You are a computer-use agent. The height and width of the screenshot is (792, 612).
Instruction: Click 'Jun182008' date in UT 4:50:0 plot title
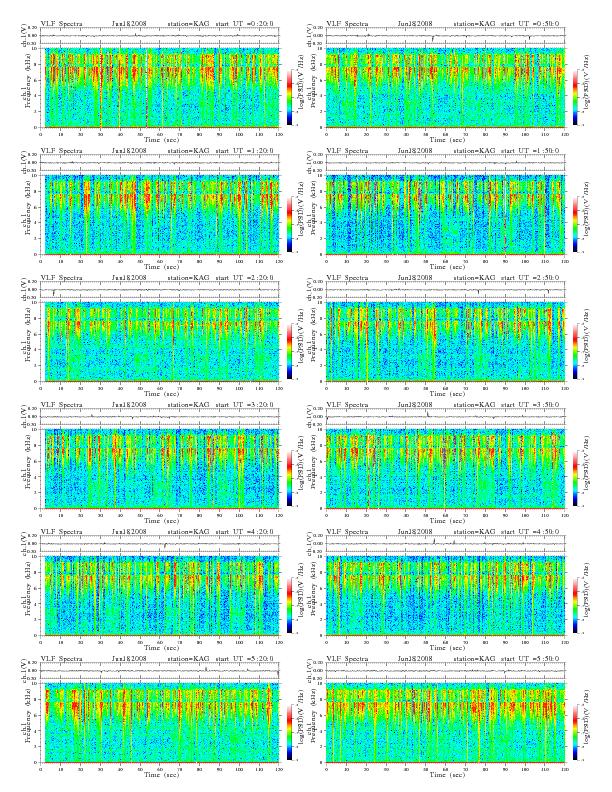click(x=415, y=532)
